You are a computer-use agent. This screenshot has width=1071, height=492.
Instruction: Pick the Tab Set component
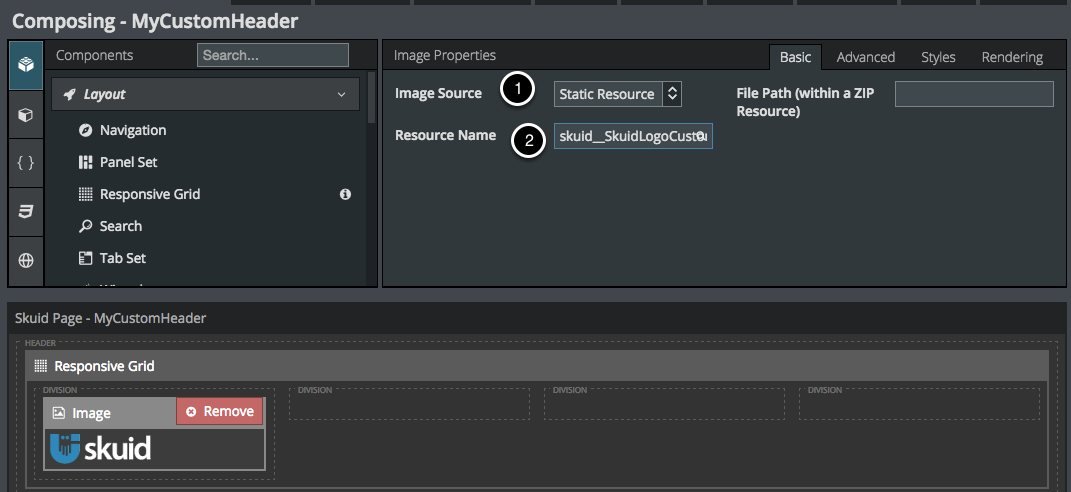click(122, 258)
